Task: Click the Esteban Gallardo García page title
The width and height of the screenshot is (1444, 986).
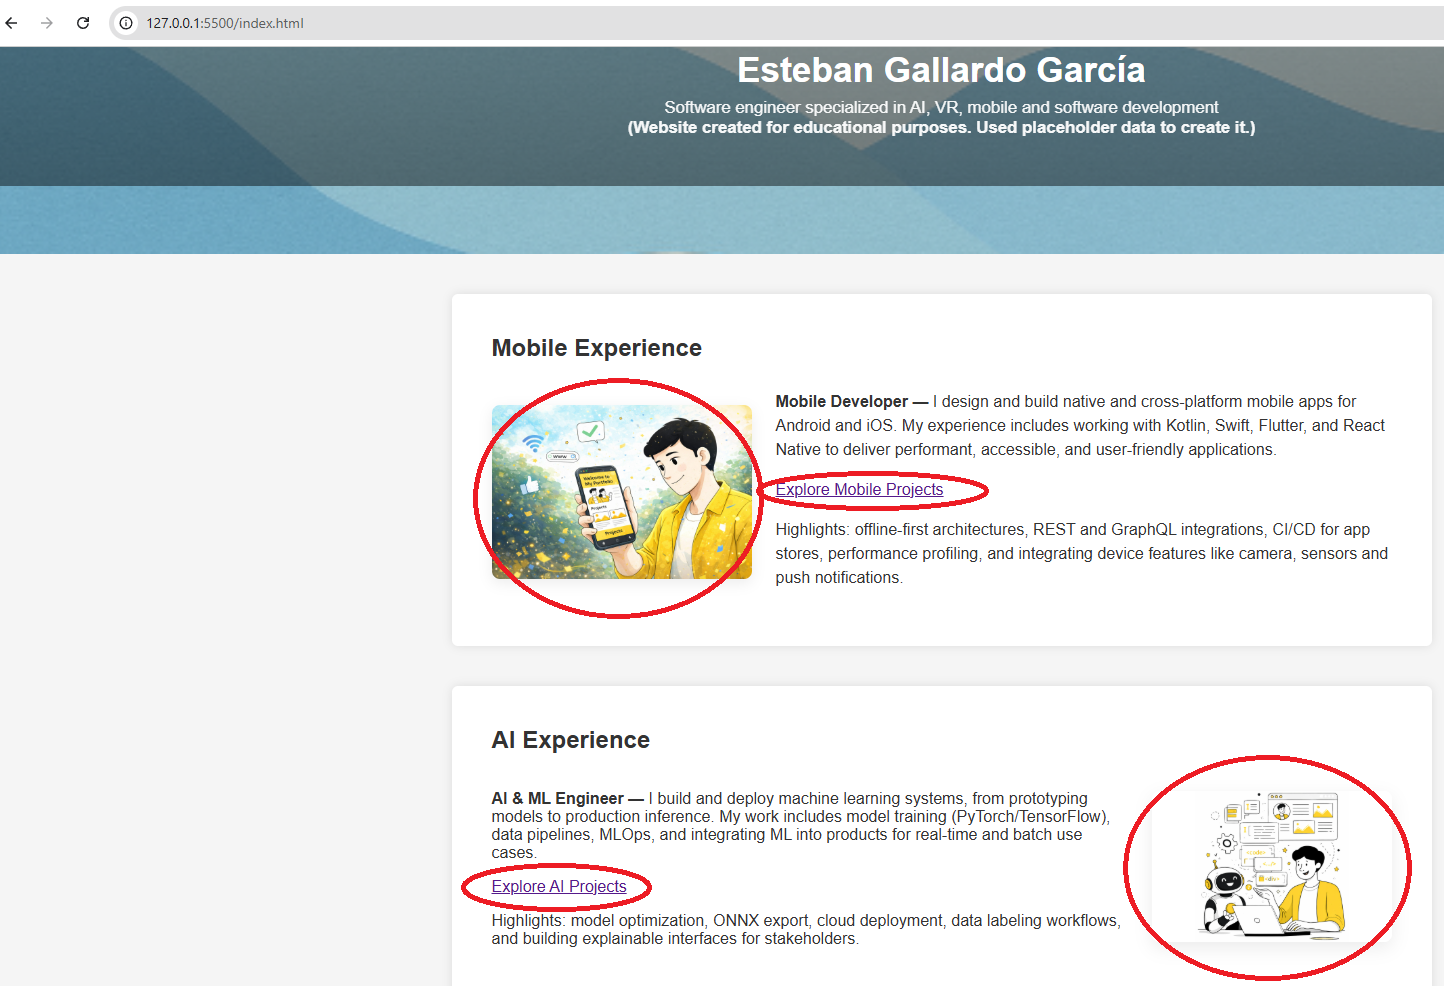Action: point(940,70)
